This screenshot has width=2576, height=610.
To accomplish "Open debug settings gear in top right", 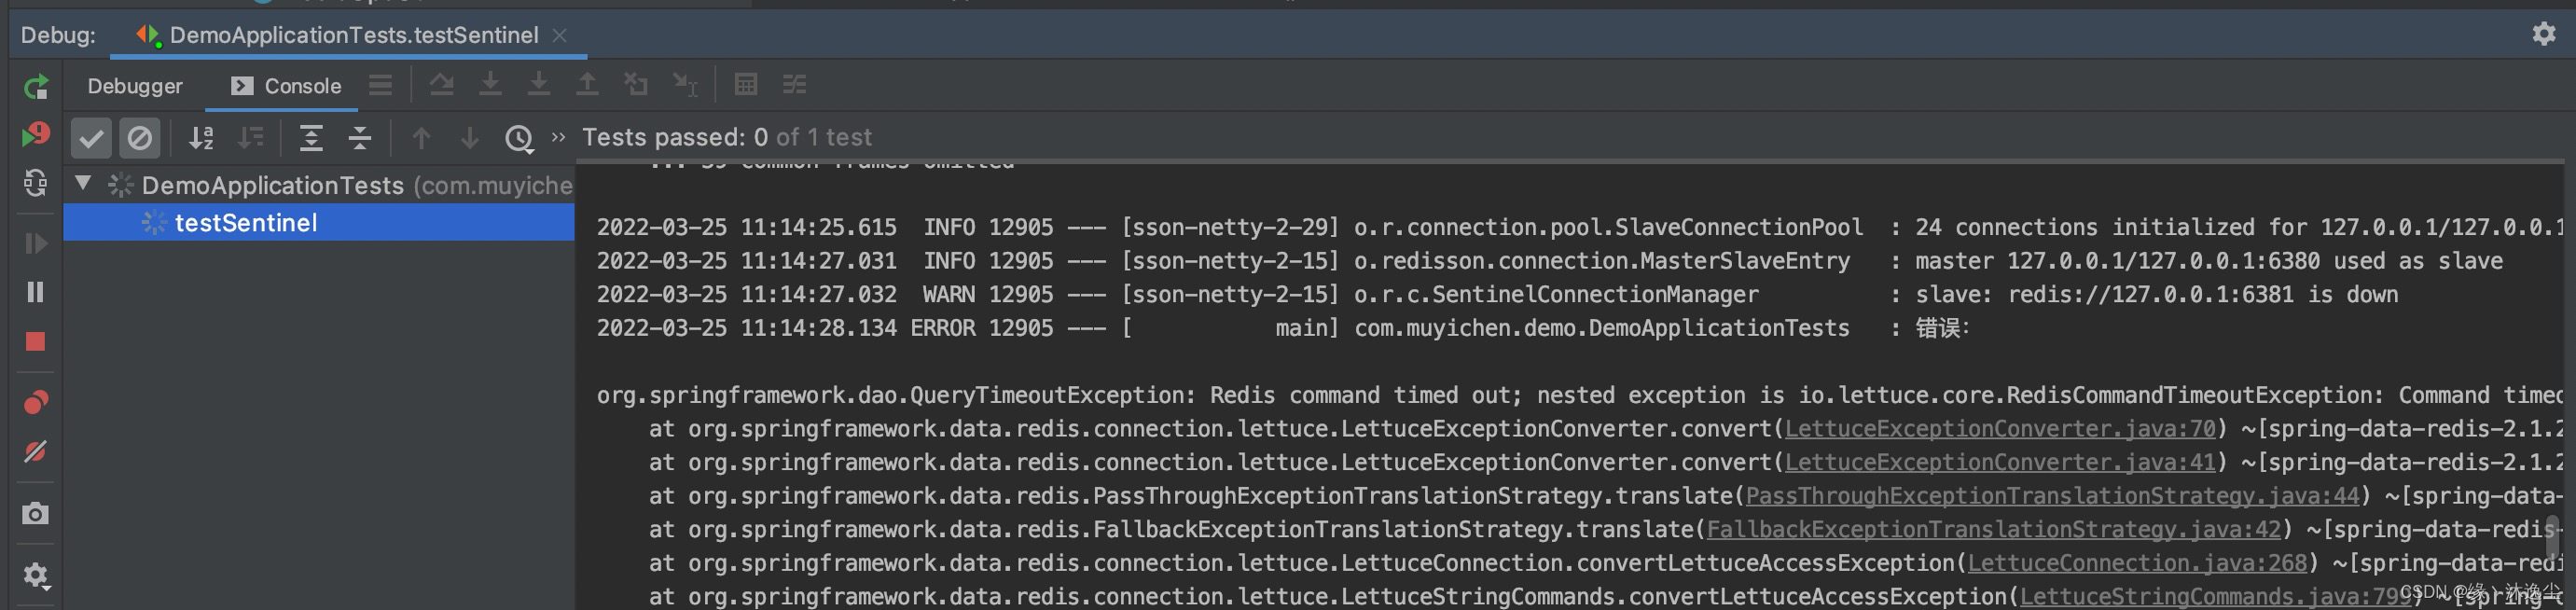I will coord(2544,34).
